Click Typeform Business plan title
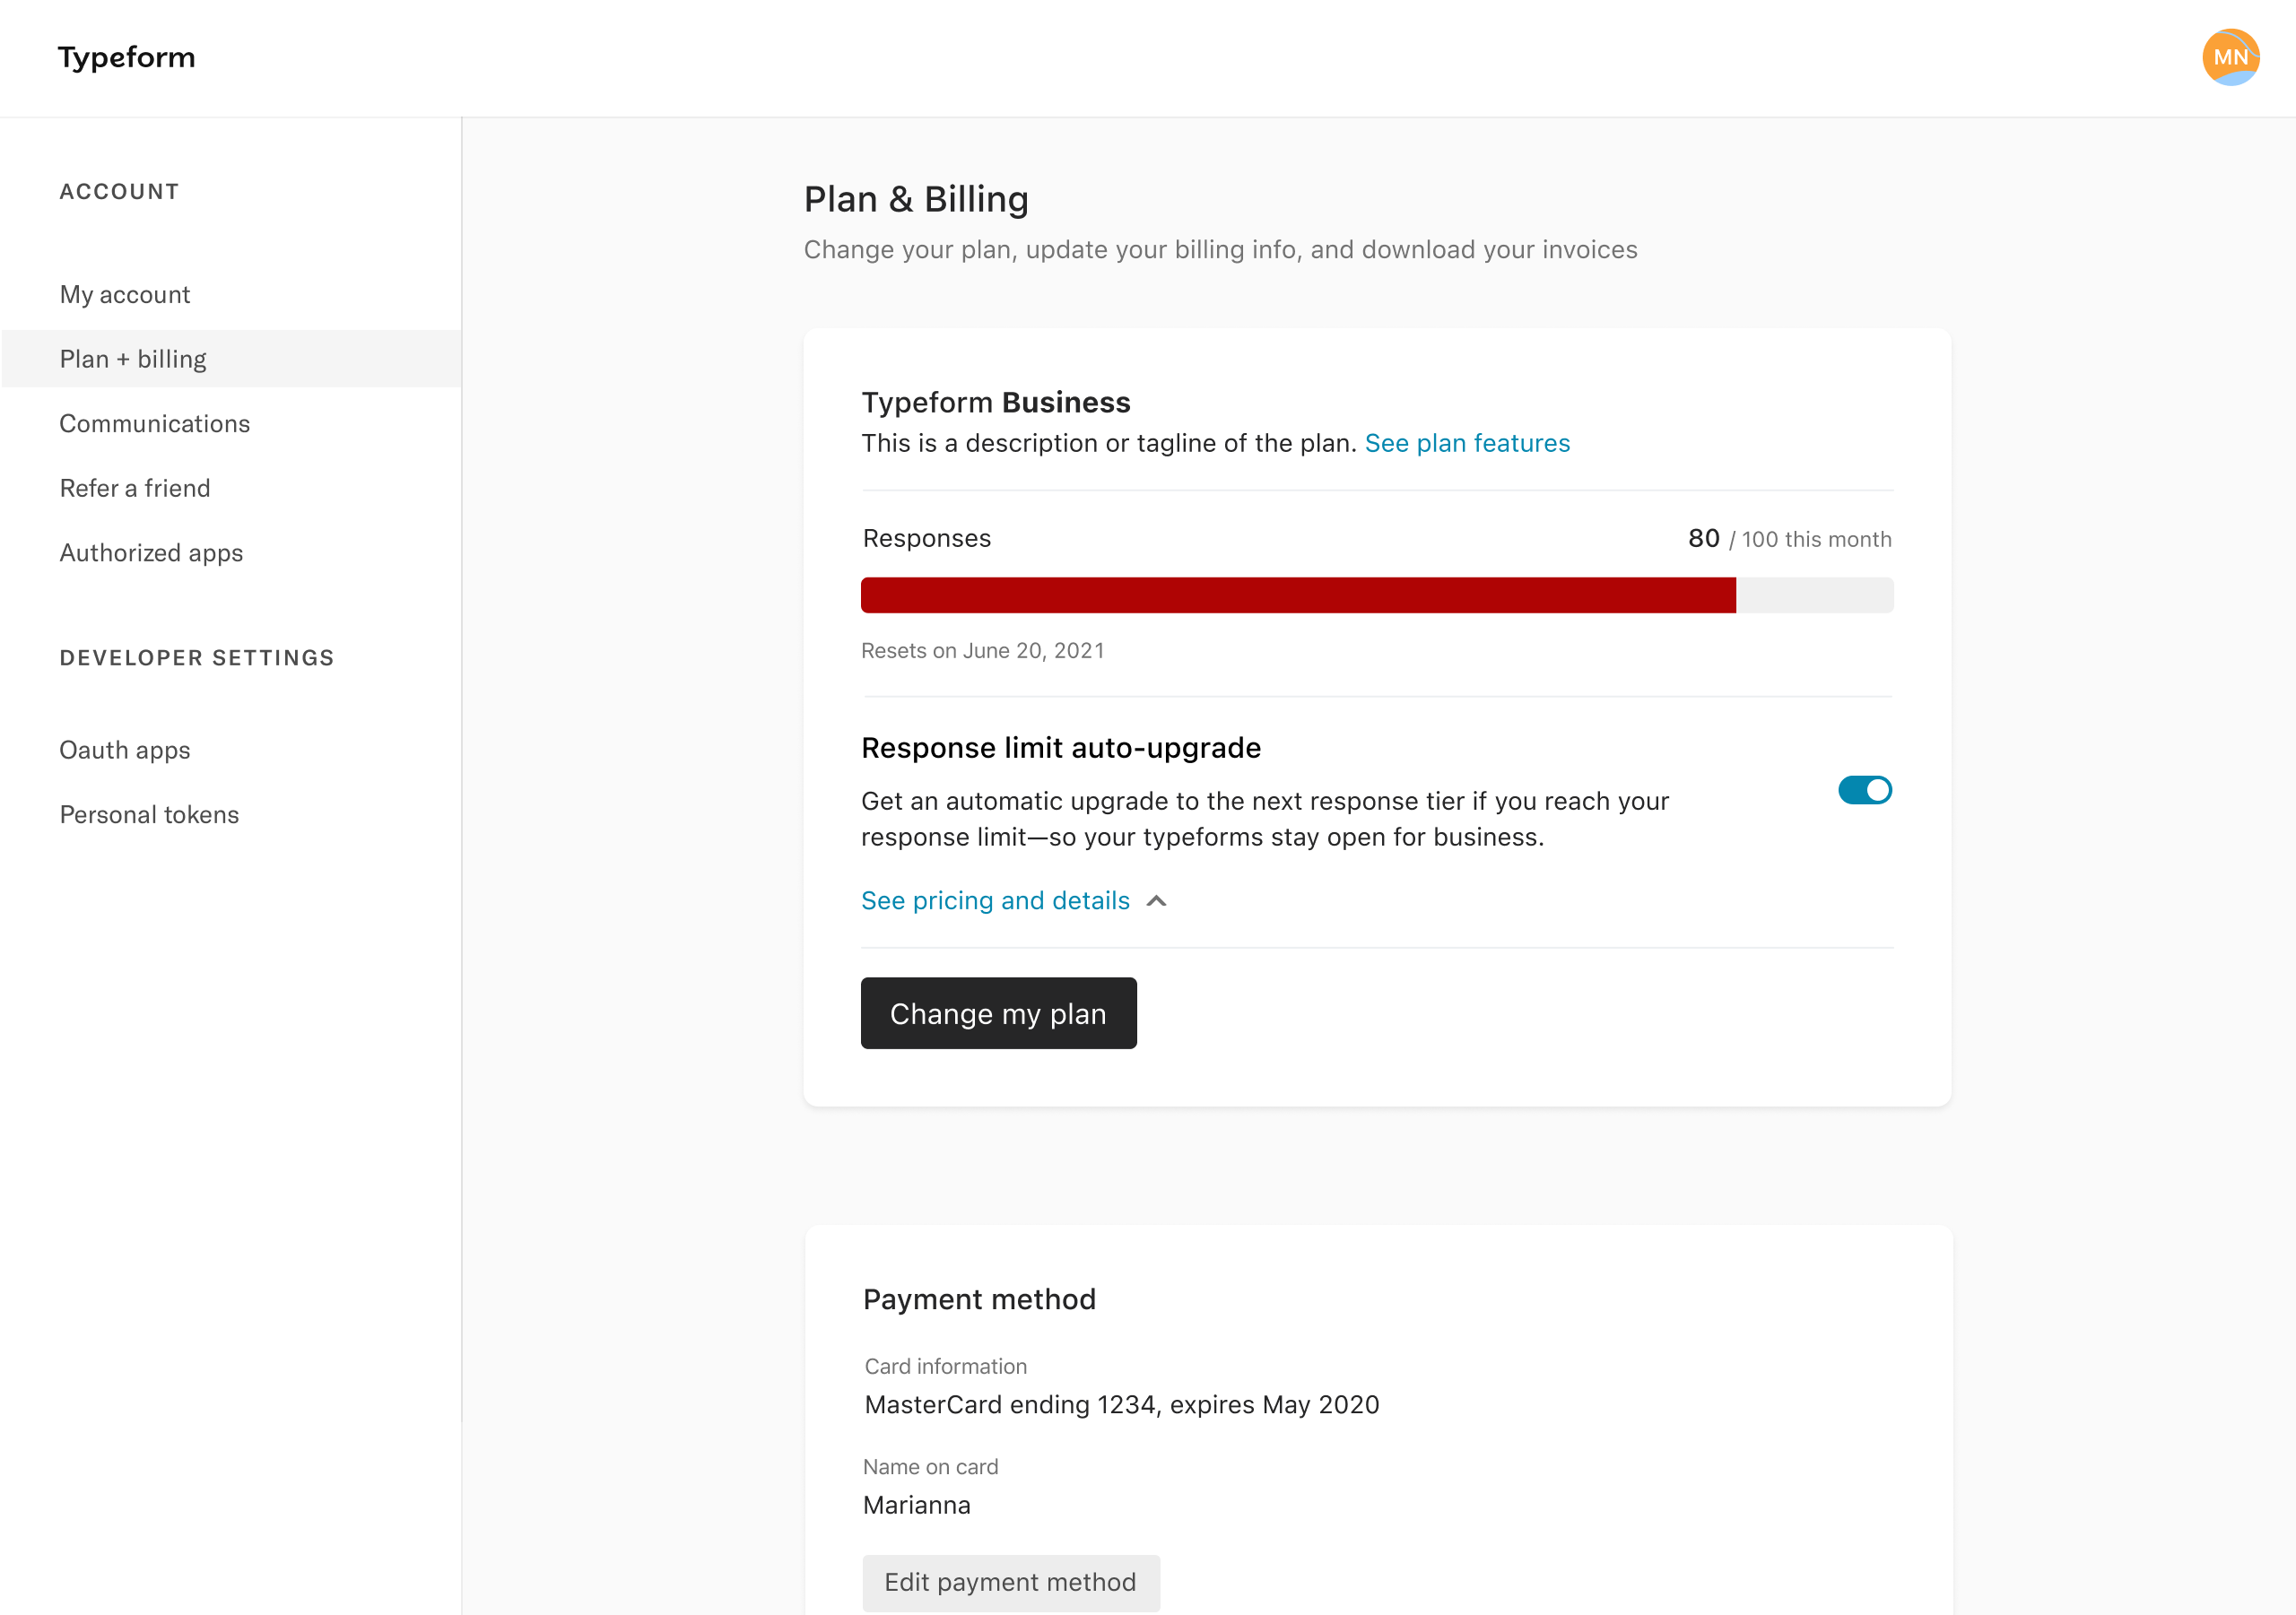This screenshot has height=1615, width=2296. pos(996,402)
